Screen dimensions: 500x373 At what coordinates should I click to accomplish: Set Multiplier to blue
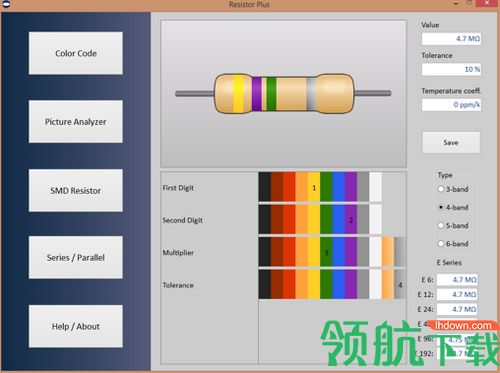tap(339, 252)
